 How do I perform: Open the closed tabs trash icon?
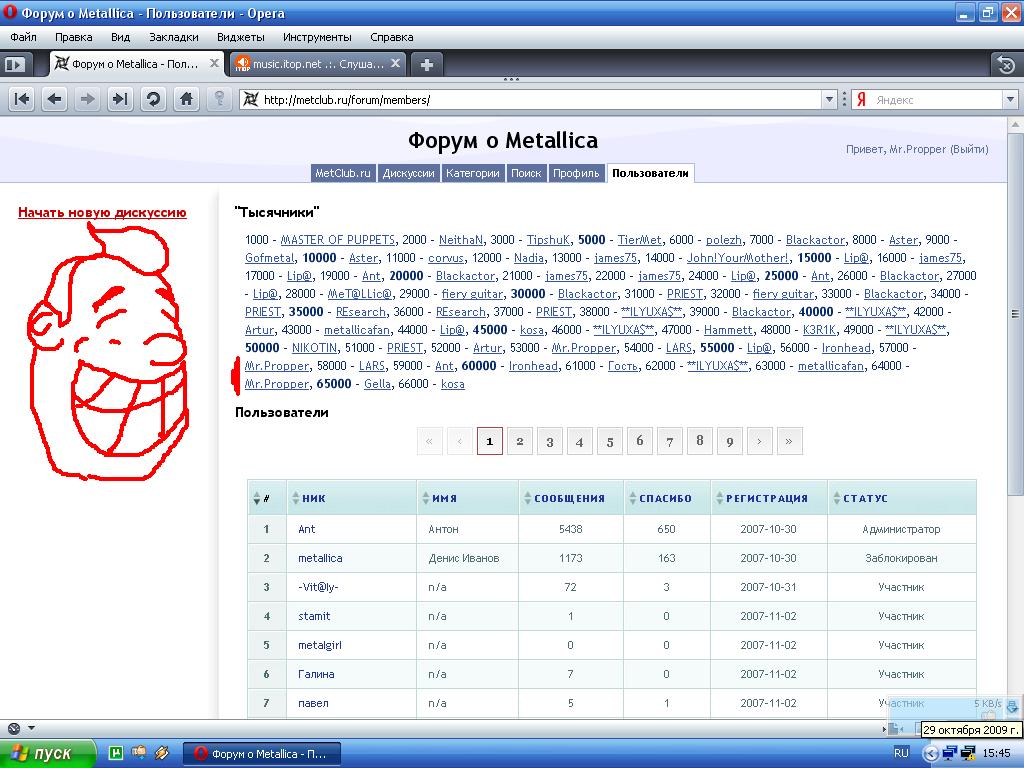pos(1005,65)
